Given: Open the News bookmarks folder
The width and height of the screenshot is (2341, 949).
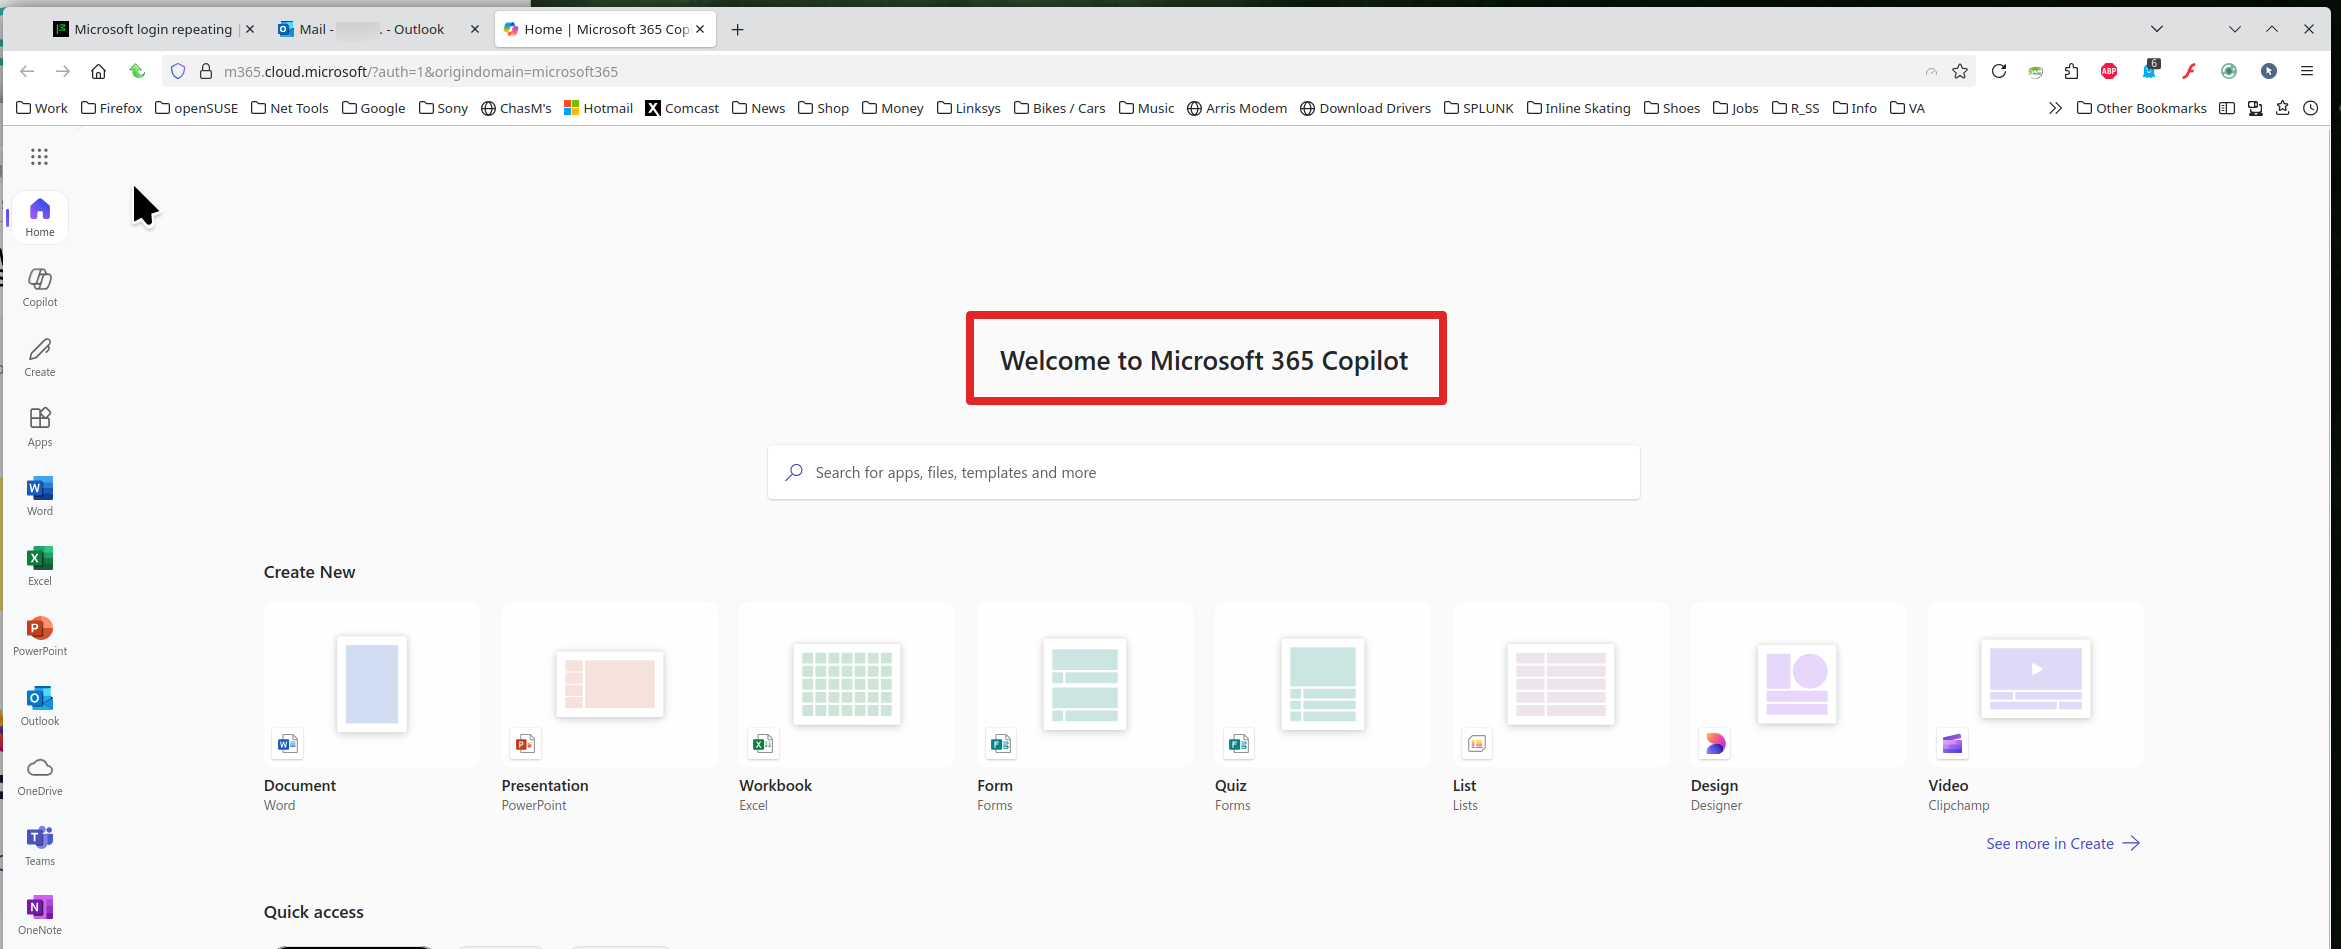Looking at the screenshot, I should [758, 108].
